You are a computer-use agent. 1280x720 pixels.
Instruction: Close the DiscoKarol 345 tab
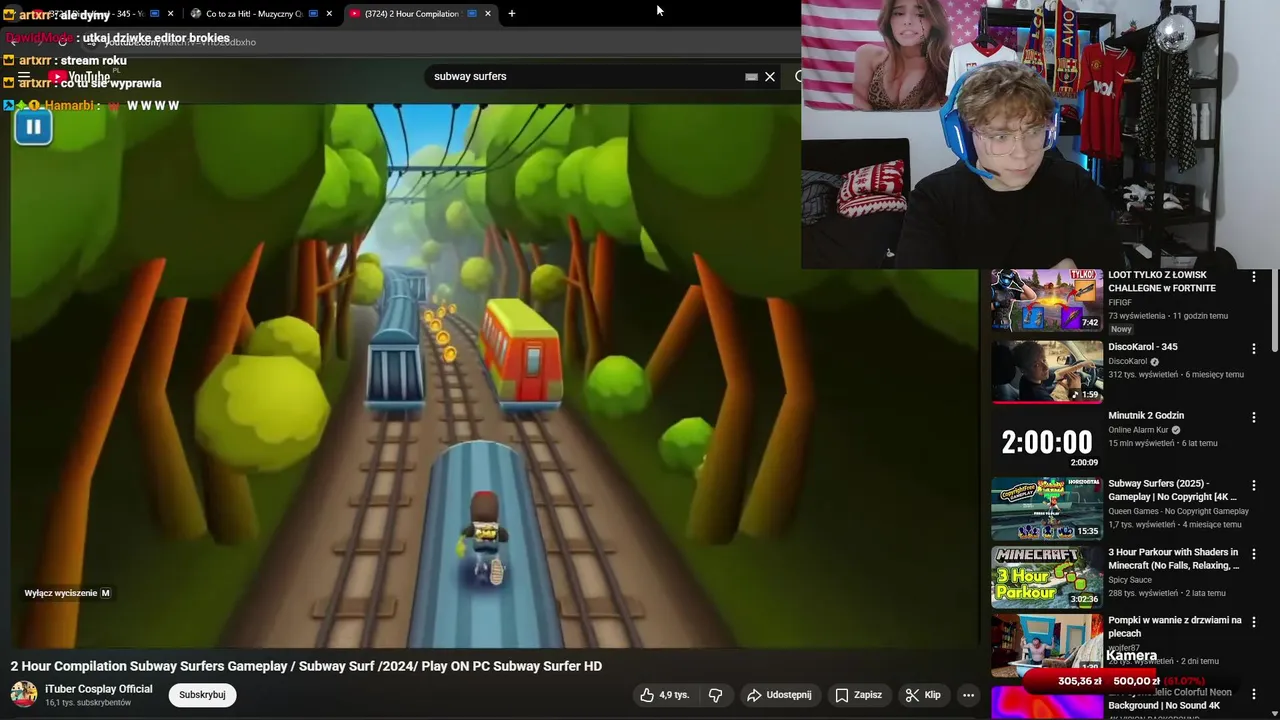(x=171, y=14)
